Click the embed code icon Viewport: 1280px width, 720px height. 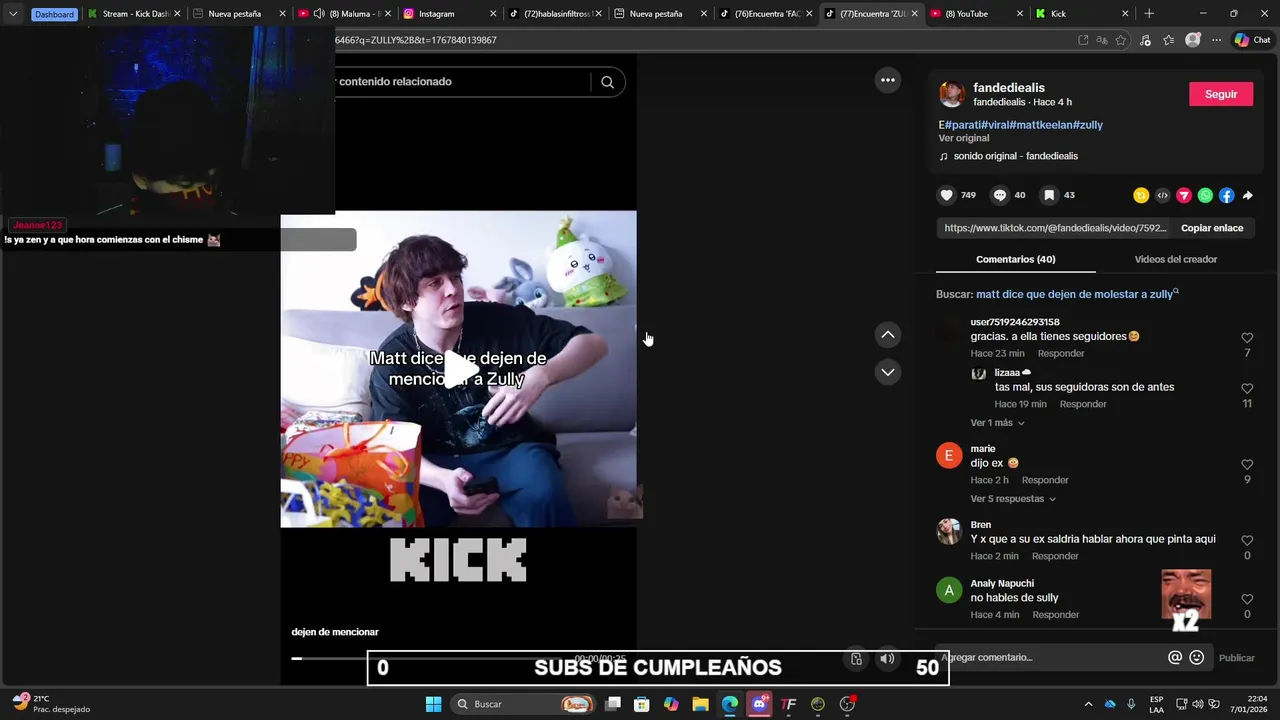pyautogui.click(x=1162, y=195)
